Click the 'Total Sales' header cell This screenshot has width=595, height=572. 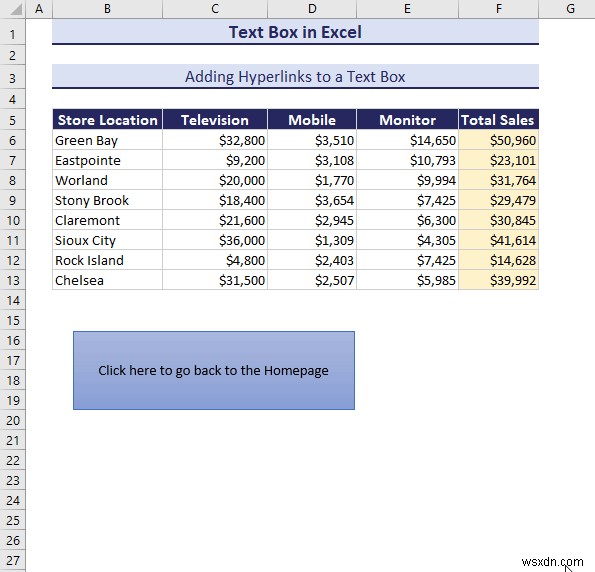click(499, 120)
